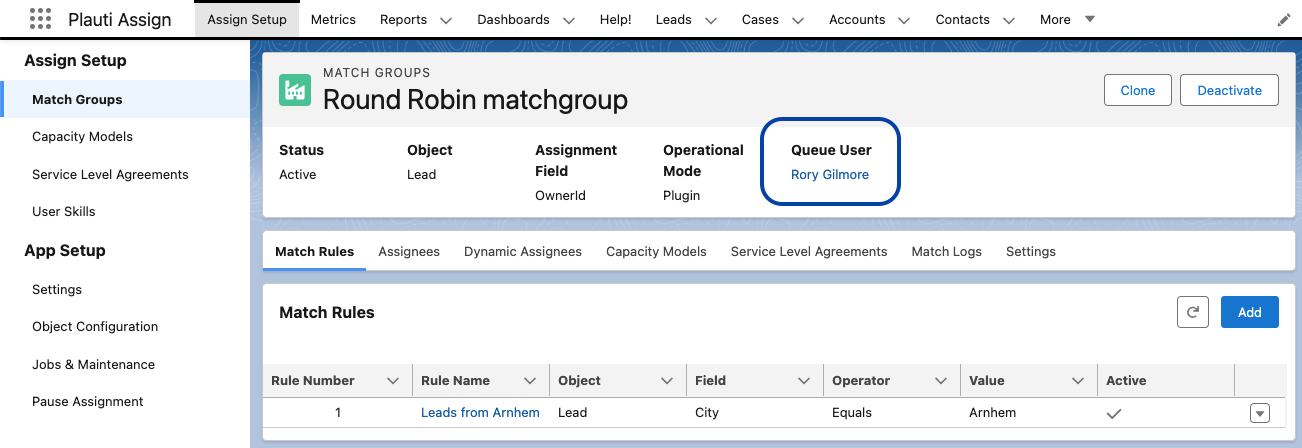
Task: Select Match Groups in sidebar
Action: 125,100
